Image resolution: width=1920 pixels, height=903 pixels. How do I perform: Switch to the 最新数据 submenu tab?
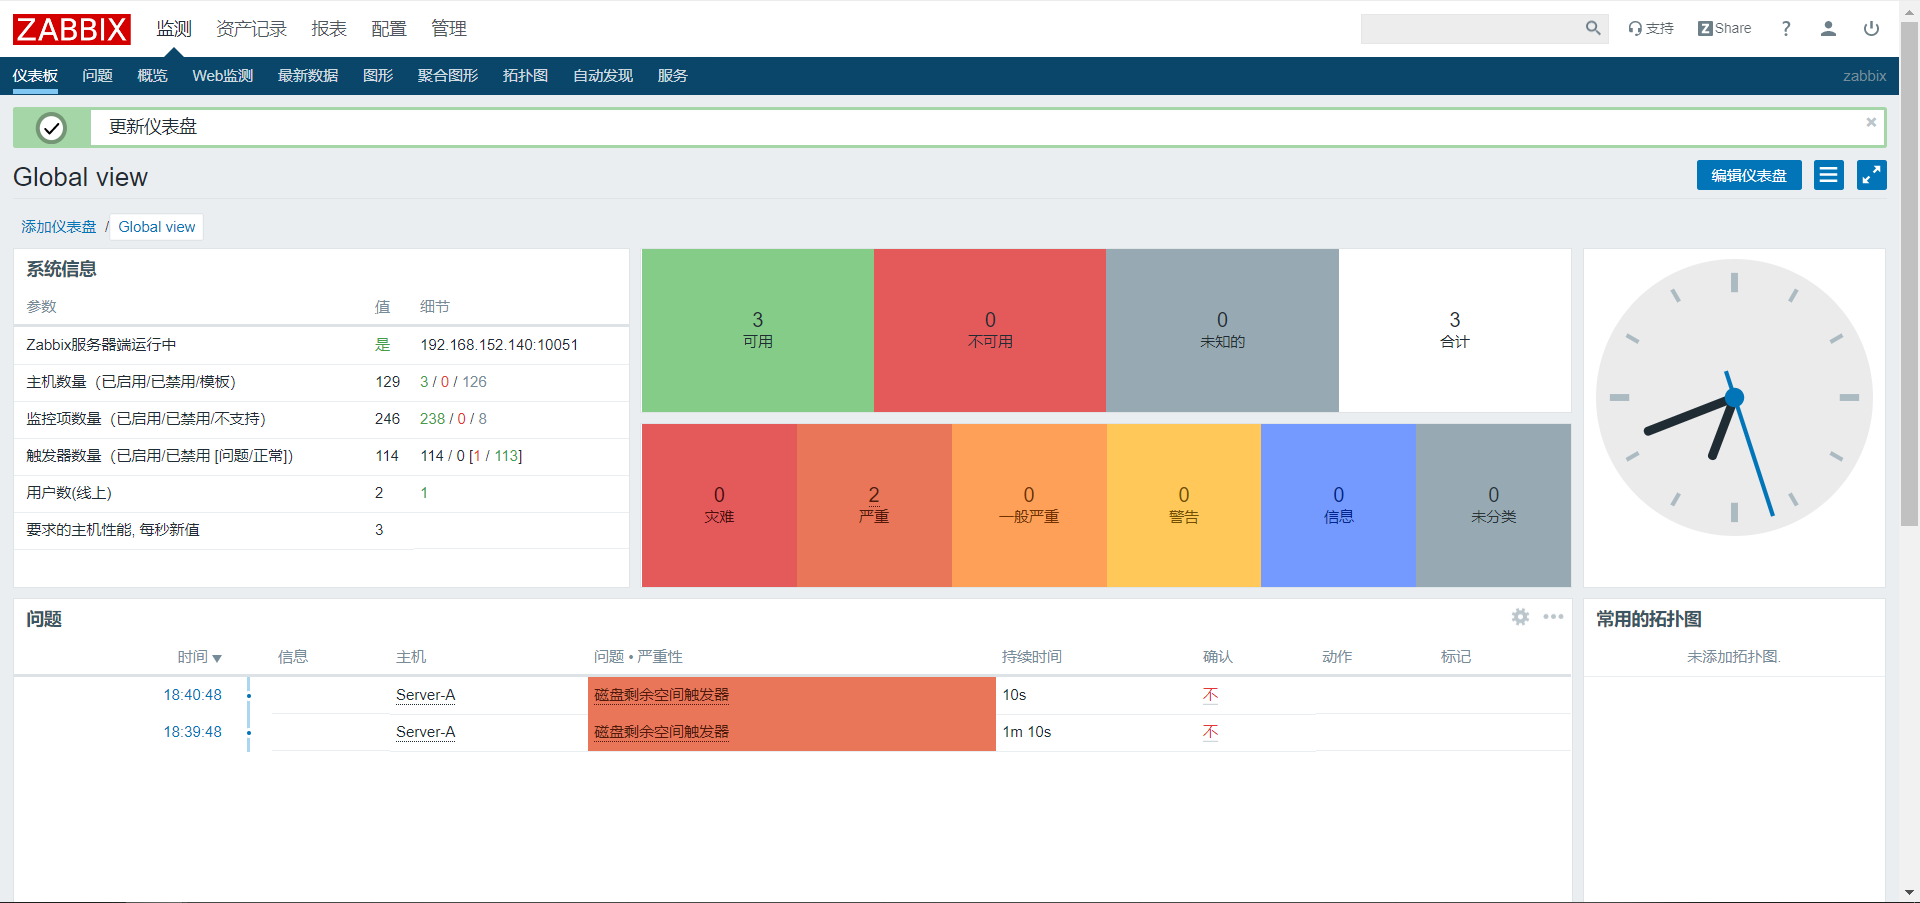tap(308, 76)
